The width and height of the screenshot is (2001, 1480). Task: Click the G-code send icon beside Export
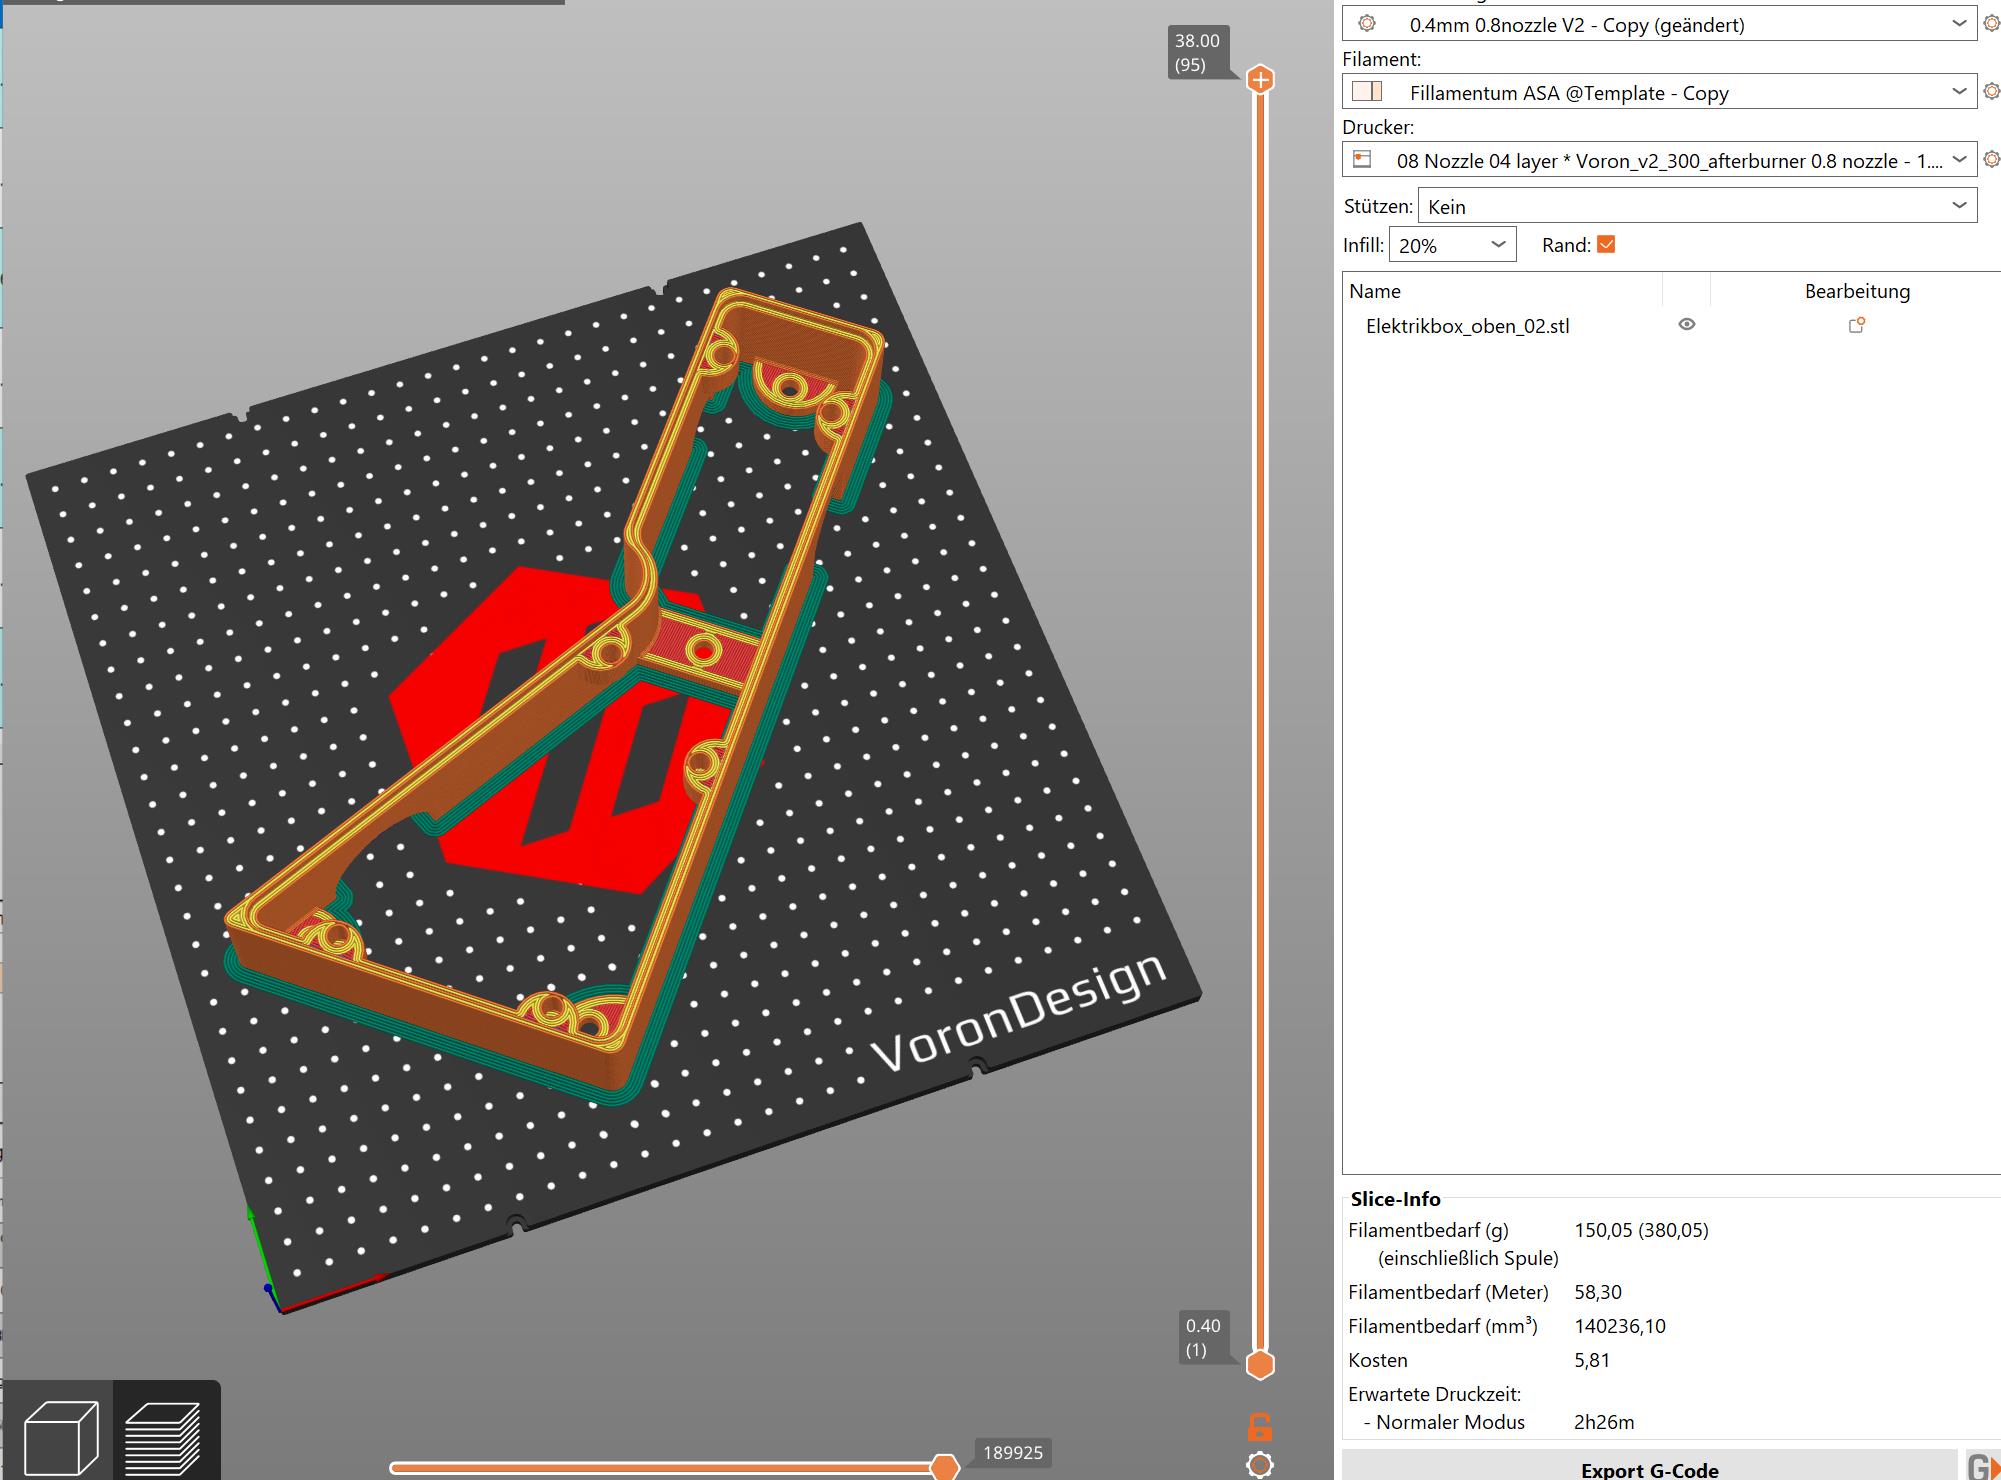(1983, 1466)
